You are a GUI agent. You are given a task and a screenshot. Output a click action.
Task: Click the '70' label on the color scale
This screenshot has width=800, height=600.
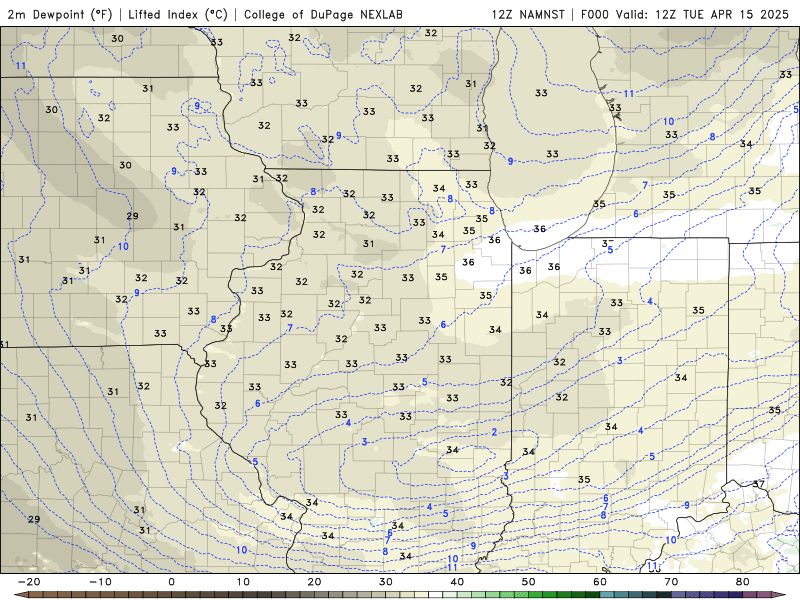pos(671,582)
